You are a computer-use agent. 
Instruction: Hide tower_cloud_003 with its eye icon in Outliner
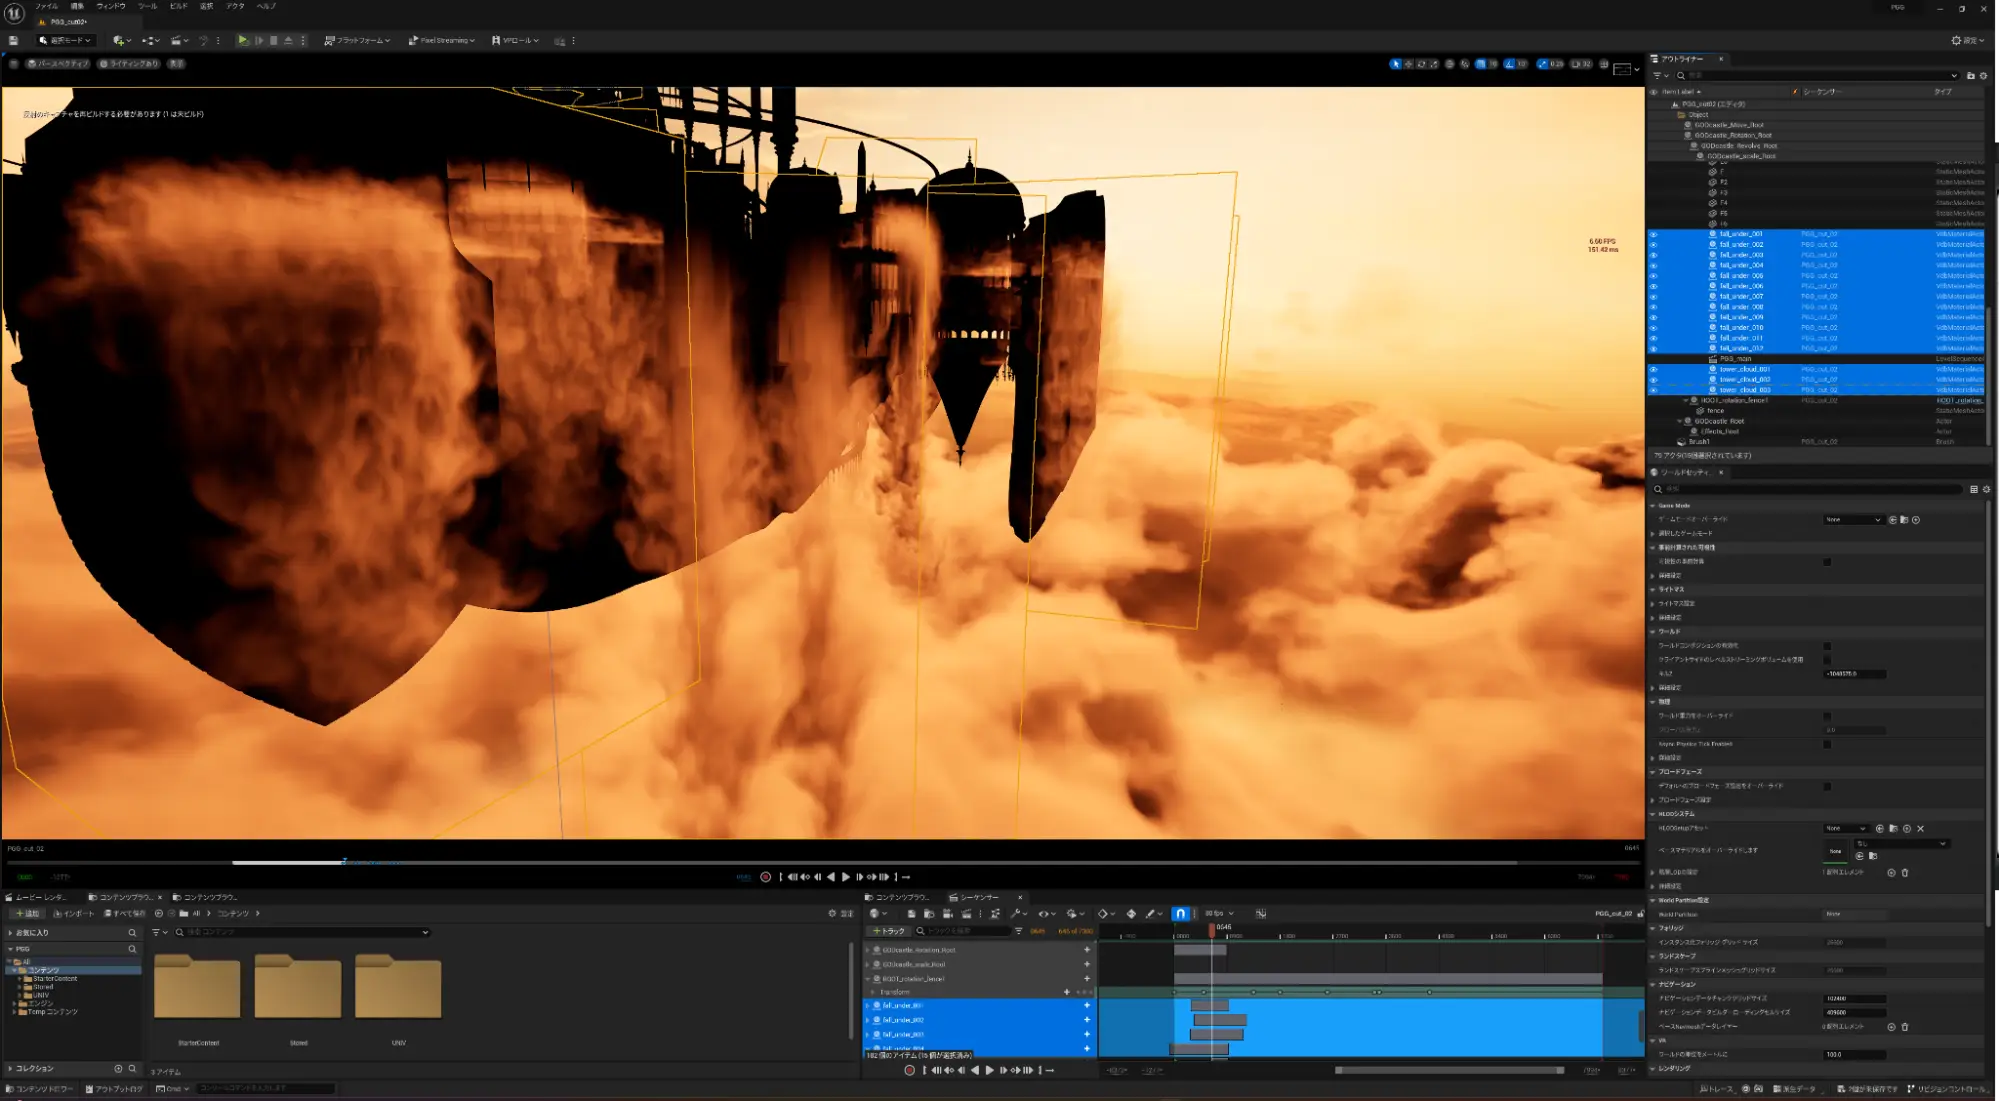click(x=1653, y=390)
